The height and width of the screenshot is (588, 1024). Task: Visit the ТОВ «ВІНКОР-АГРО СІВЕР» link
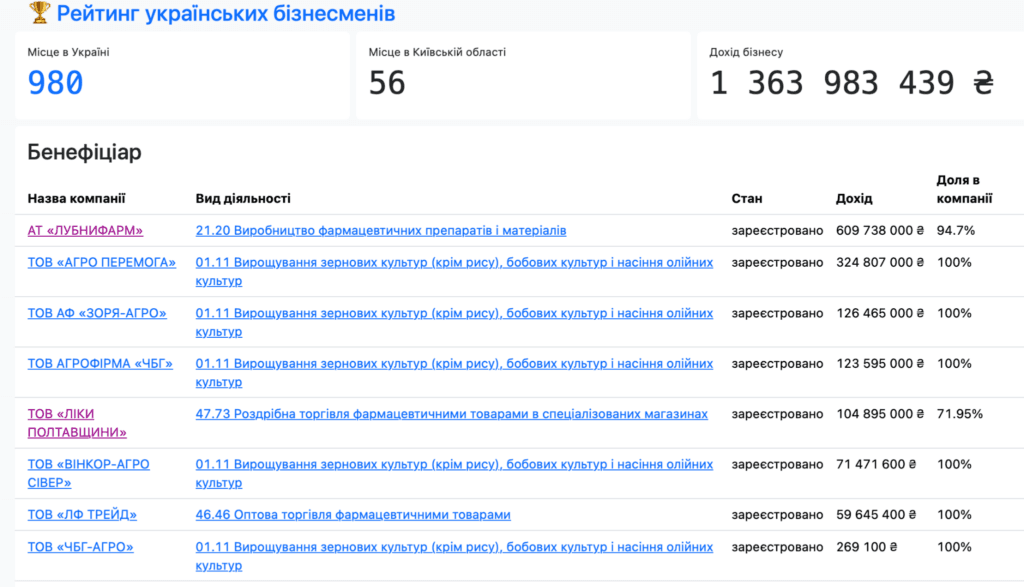pos(88,474)
